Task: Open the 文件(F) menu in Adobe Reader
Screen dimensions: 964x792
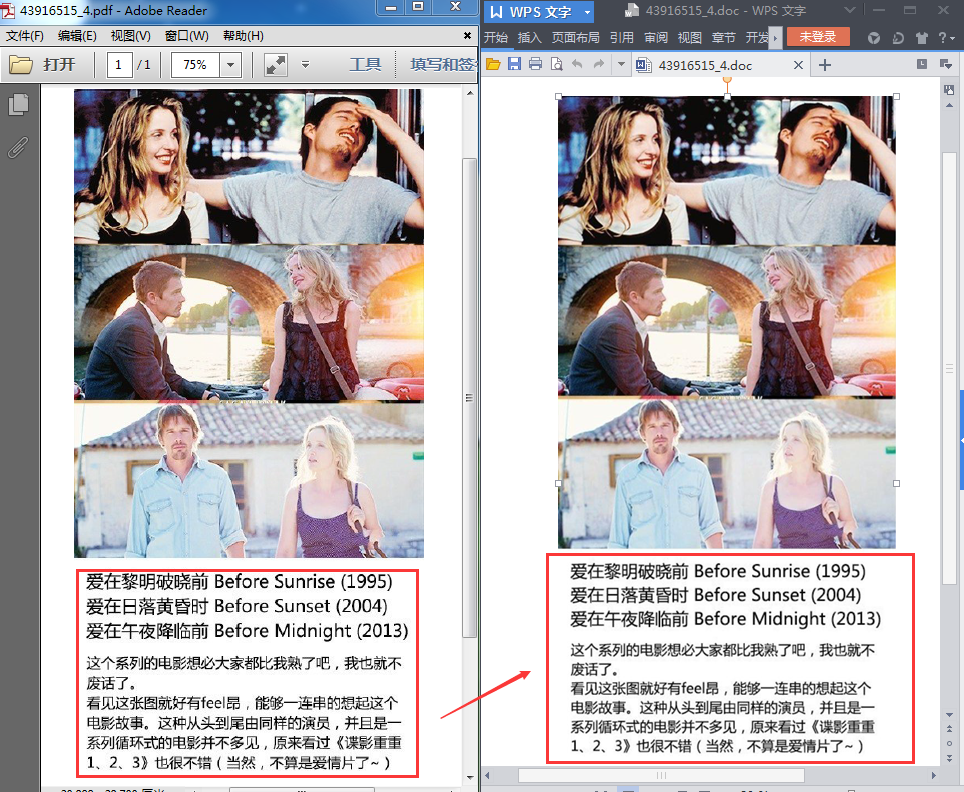Action: (x=25, y=36)
